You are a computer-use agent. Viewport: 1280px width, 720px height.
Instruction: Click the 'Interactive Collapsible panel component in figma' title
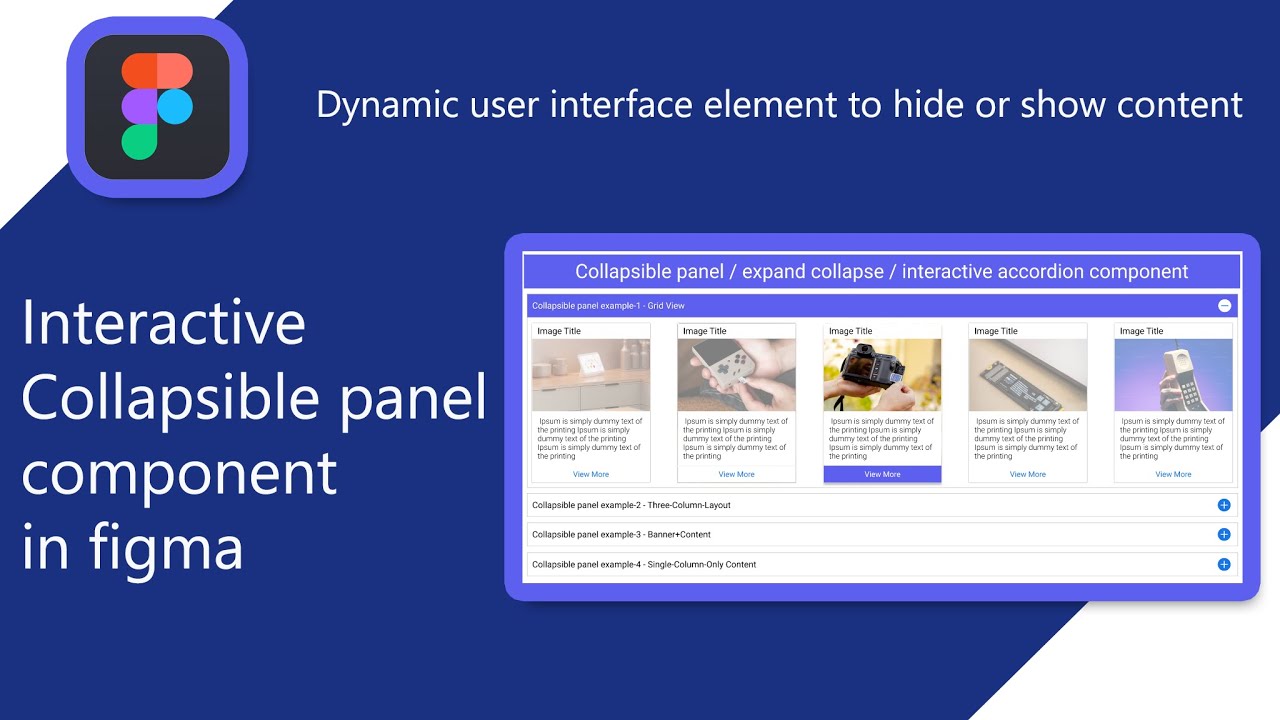(253, 436)
